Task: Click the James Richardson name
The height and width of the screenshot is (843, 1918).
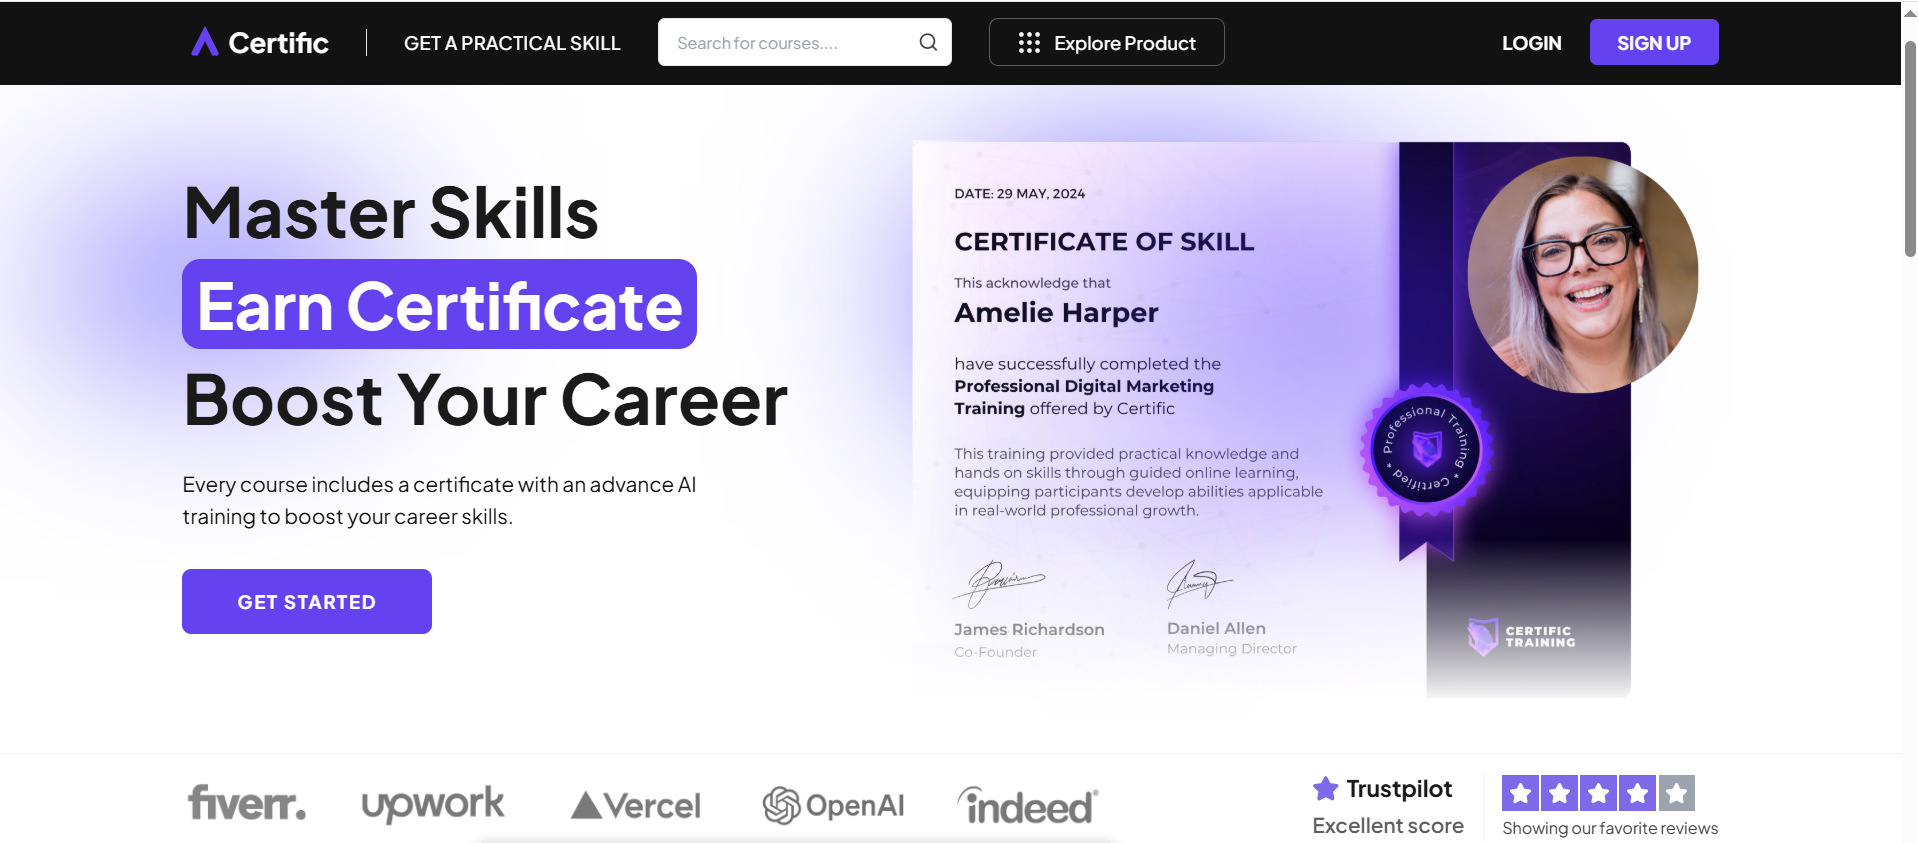Action: click(x=1029, y=629)
